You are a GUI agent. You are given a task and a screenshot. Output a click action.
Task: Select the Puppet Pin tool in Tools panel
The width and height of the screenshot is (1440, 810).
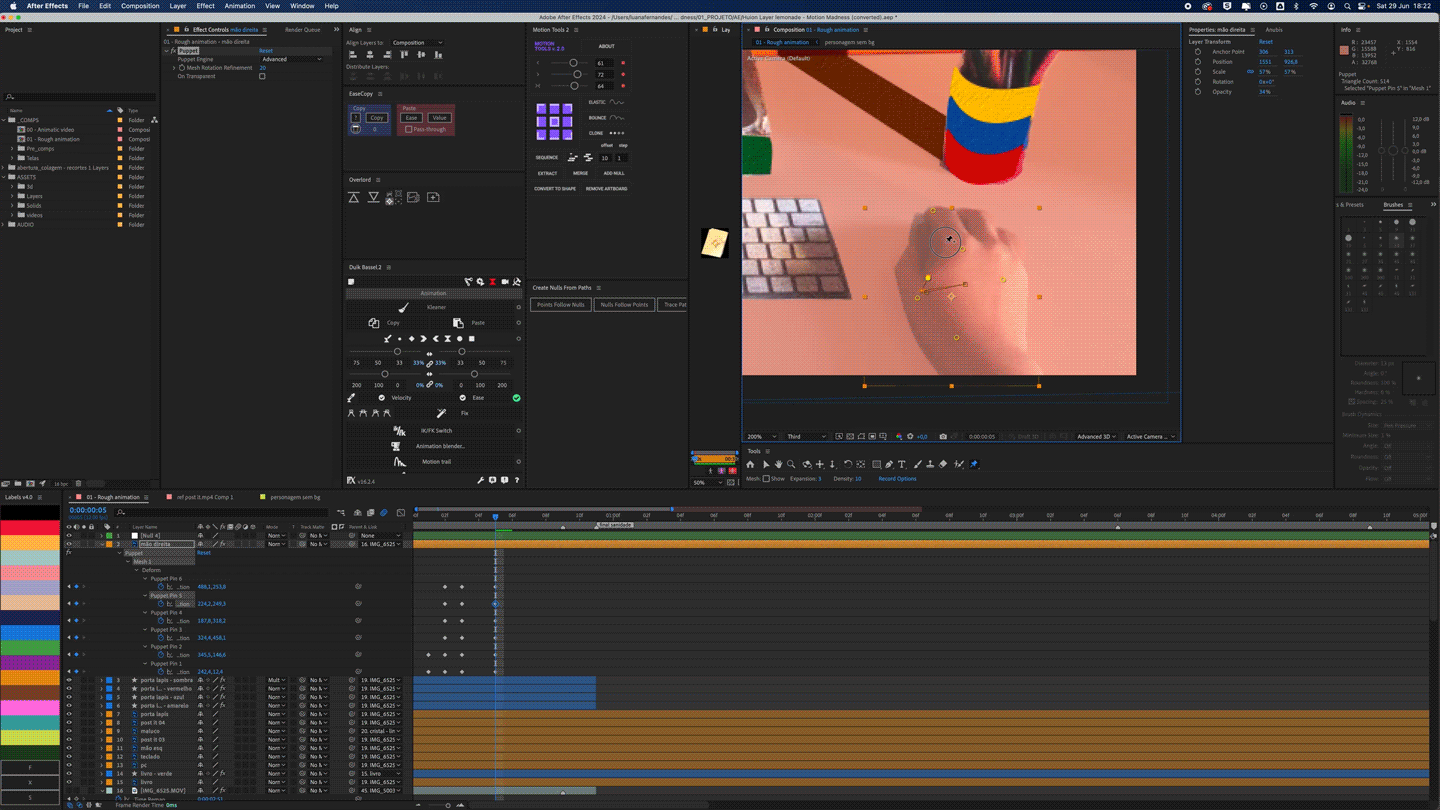[974, 464]
